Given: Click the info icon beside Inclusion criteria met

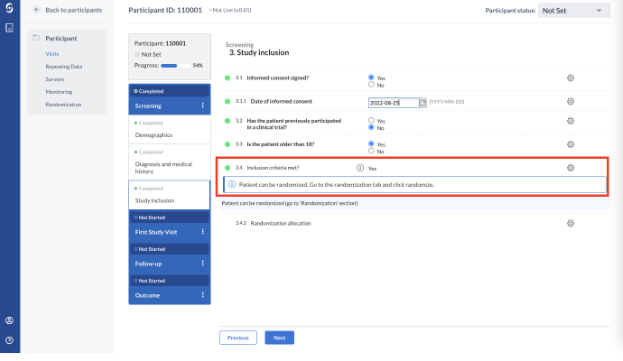Looking at the screenshot, I should (x=360, y=168).
